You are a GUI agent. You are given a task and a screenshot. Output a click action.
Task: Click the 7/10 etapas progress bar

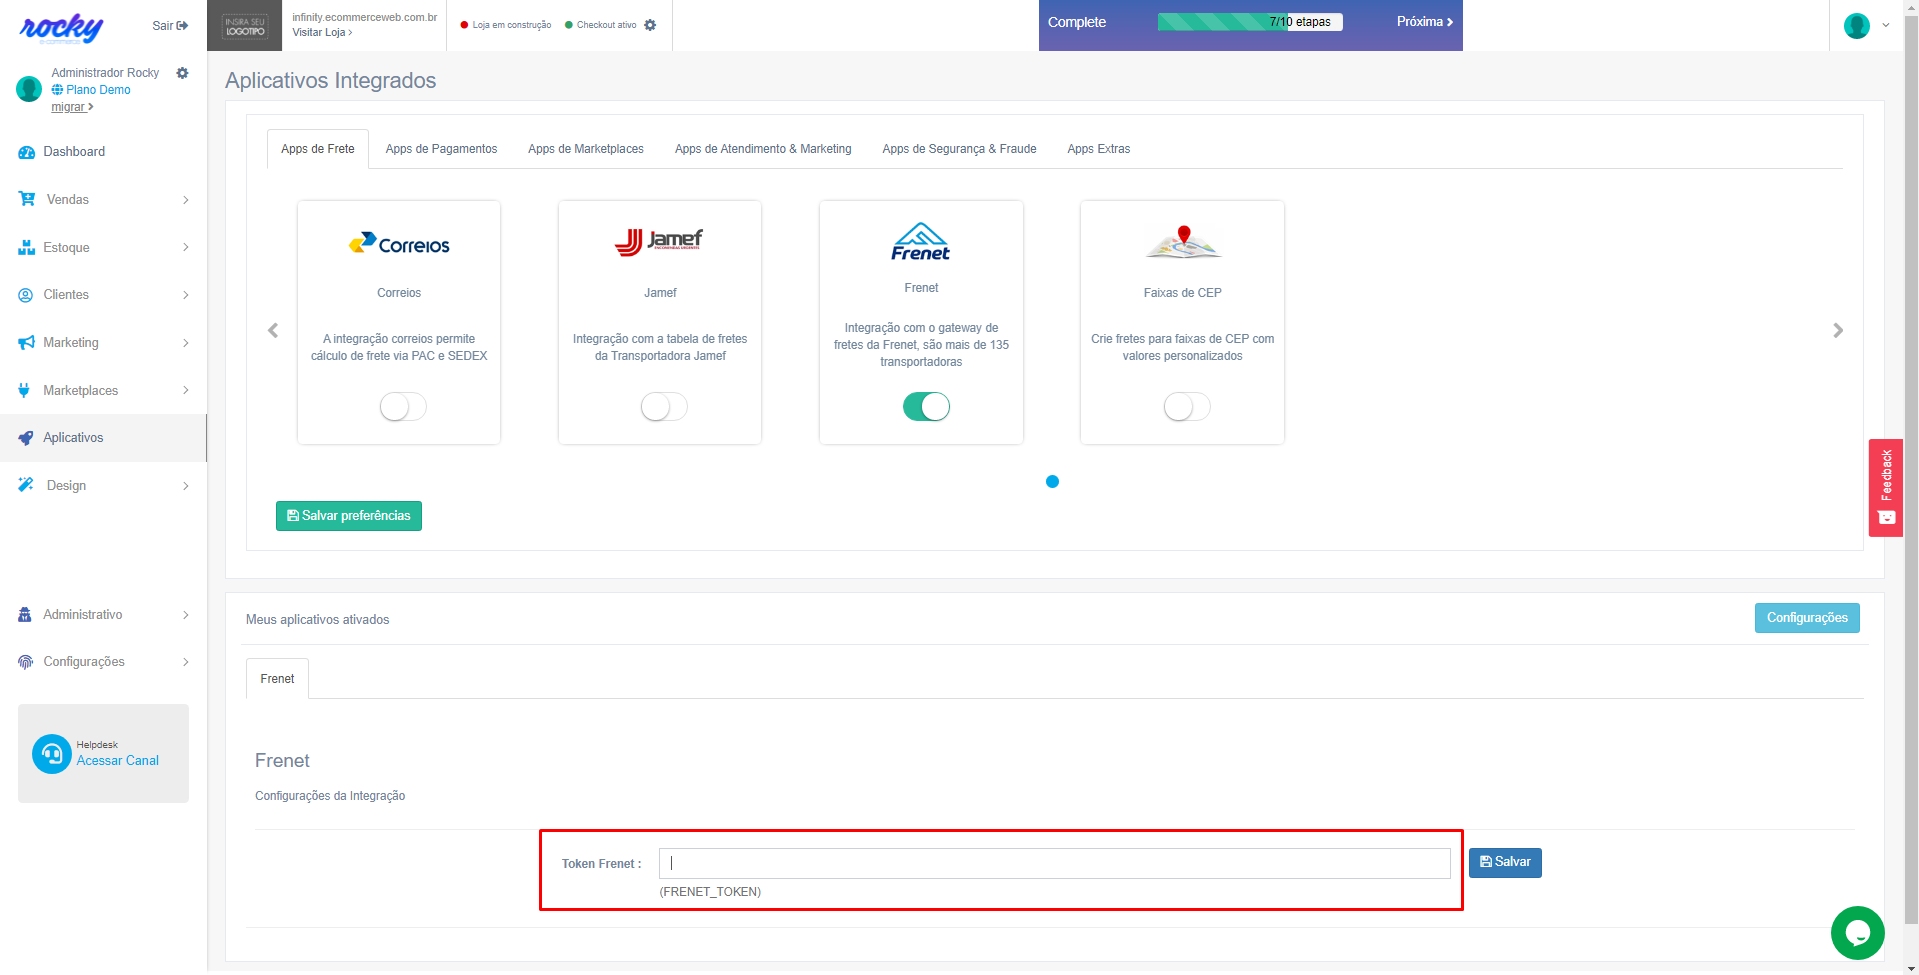point(1249,22)
